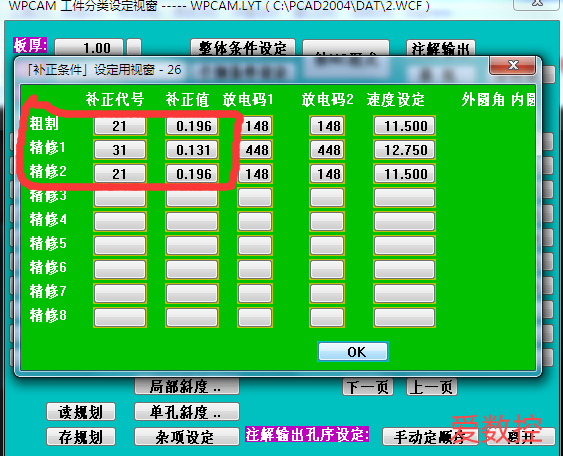Screen dimensions: 563x456
Task: Click empty 精修4 速度设定 field
Action: (x=405, y=222)
